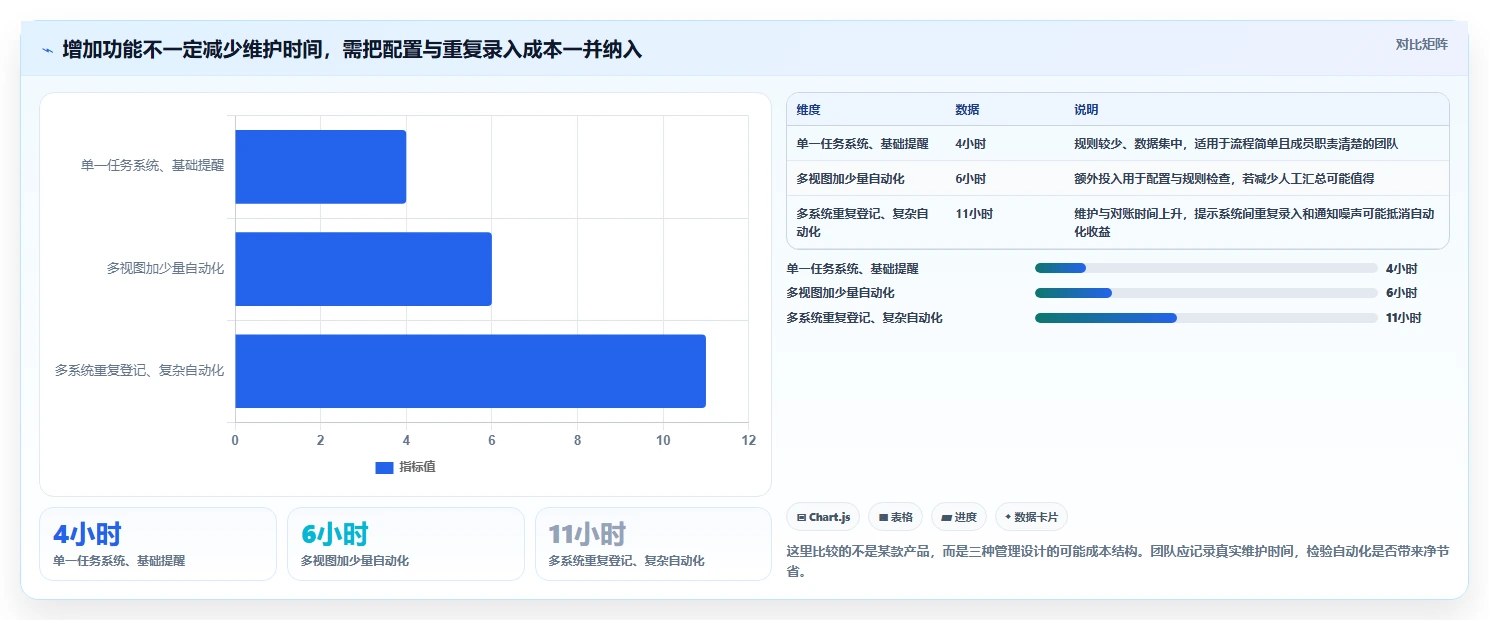The height and width of the screenshot is (620, 1489).
Task: Click the 表格 tag chip
Action: pos(895,517)
